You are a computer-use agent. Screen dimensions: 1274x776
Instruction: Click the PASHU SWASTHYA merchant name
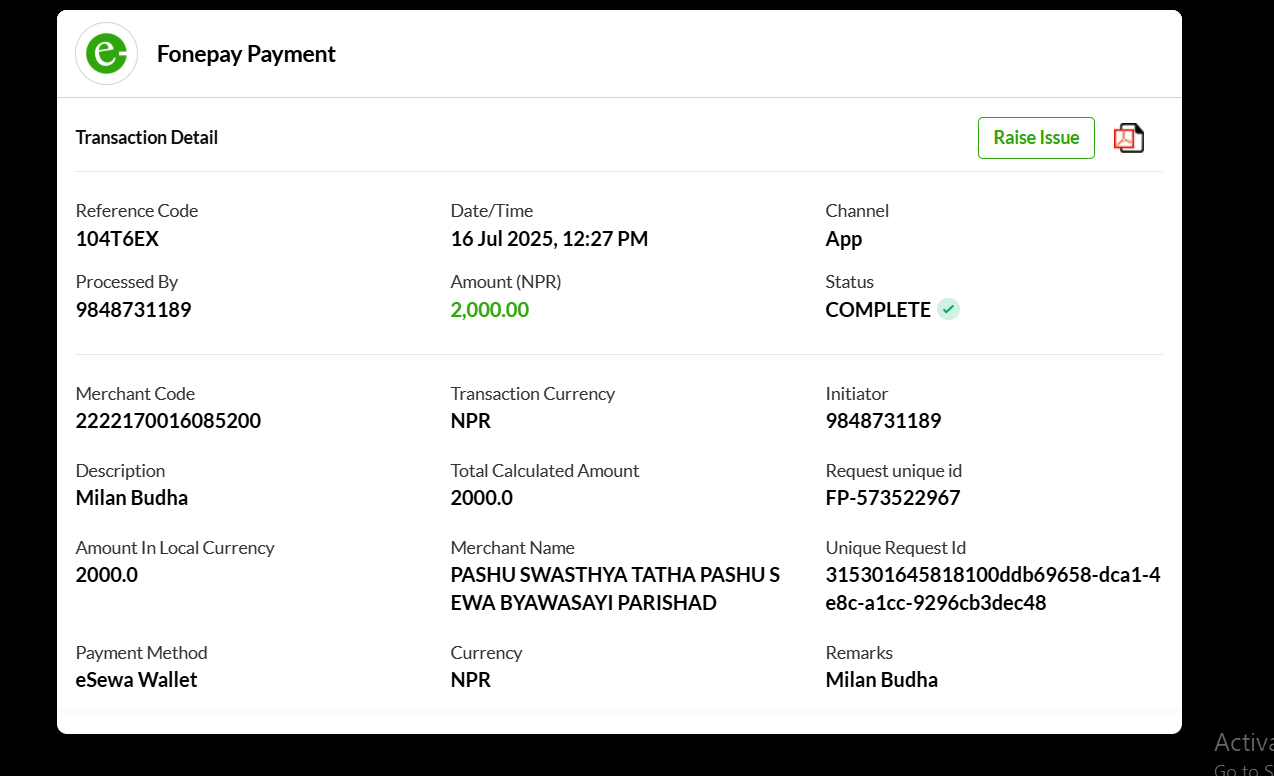615,589
